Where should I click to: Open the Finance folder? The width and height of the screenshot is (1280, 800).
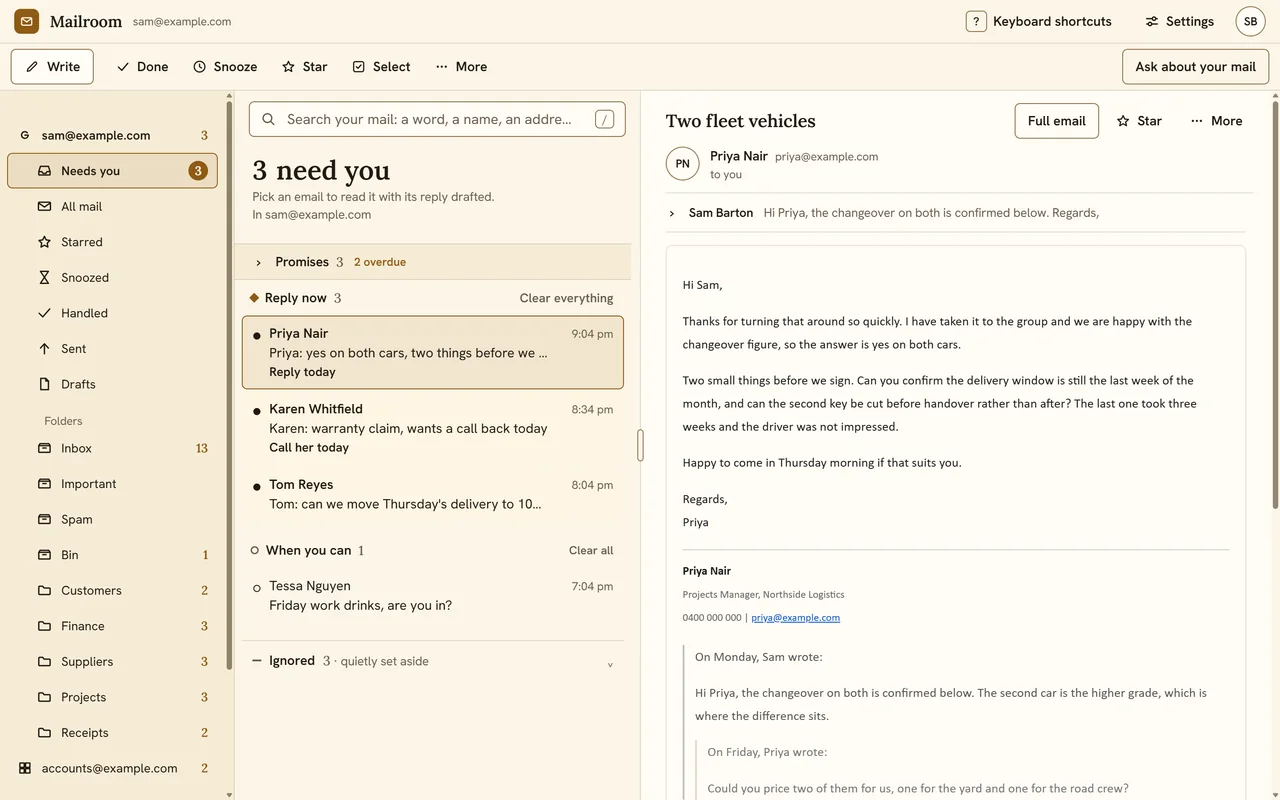point(112,626)
